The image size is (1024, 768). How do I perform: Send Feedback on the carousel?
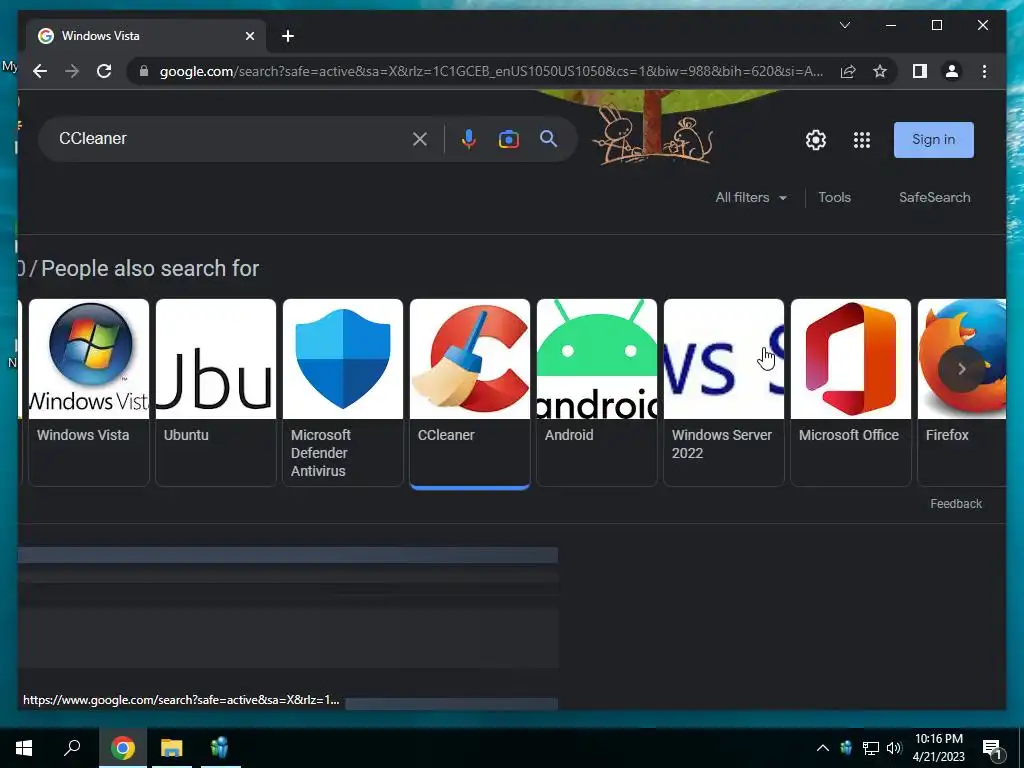pos(956,504)
